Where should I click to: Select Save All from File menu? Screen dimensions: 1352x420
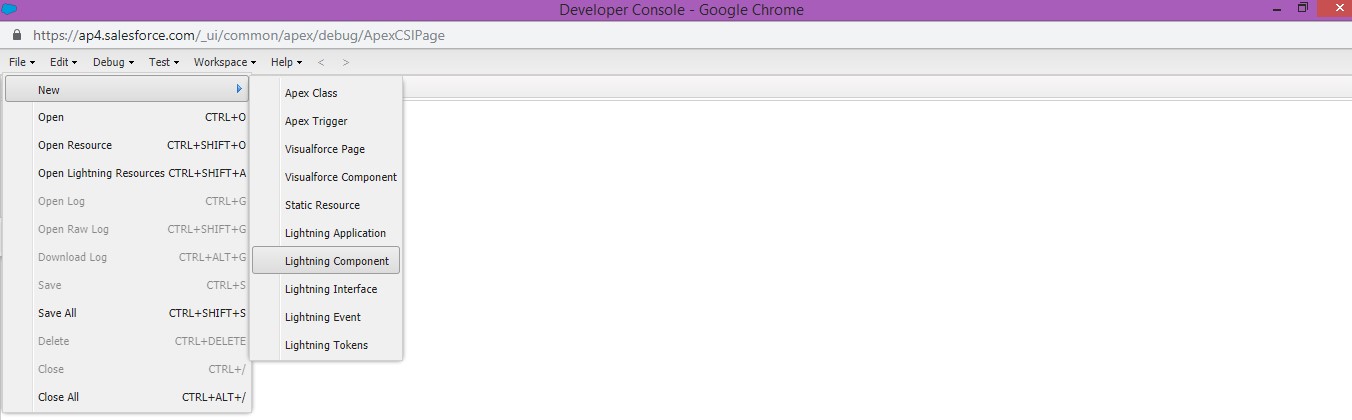57,313
